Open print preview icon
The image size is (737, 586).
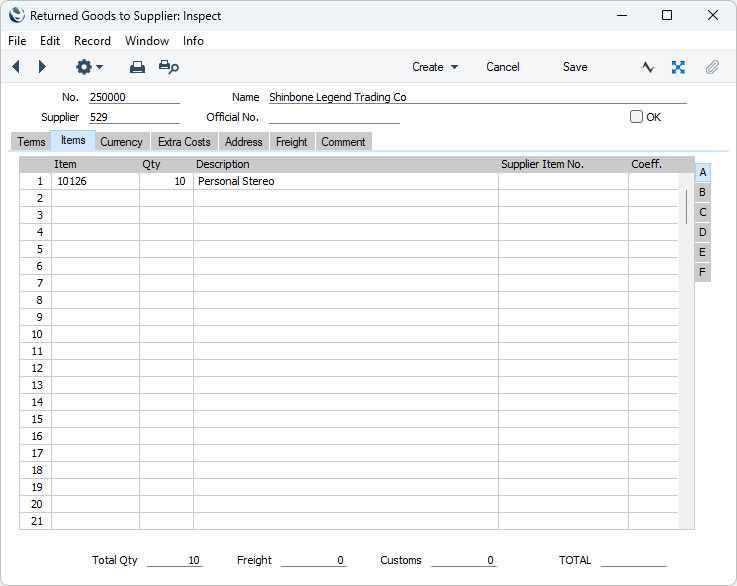169,67
